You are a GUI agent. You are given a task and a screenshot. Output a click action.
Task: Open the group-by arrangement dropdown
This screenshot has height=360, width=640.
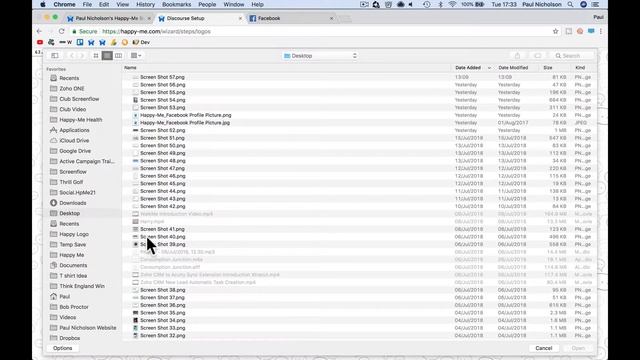pos(136,56)
